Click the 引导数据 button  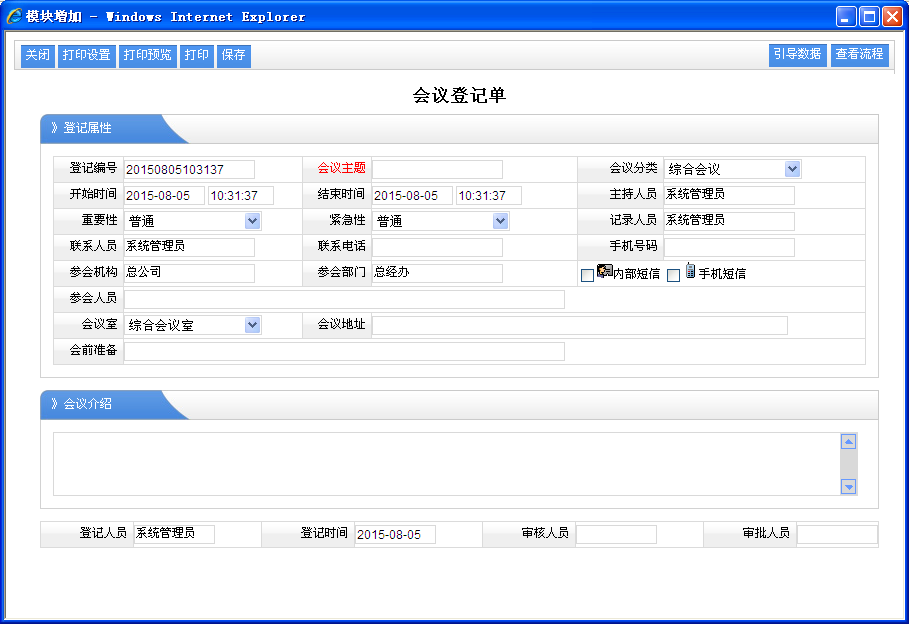point(797,55)
